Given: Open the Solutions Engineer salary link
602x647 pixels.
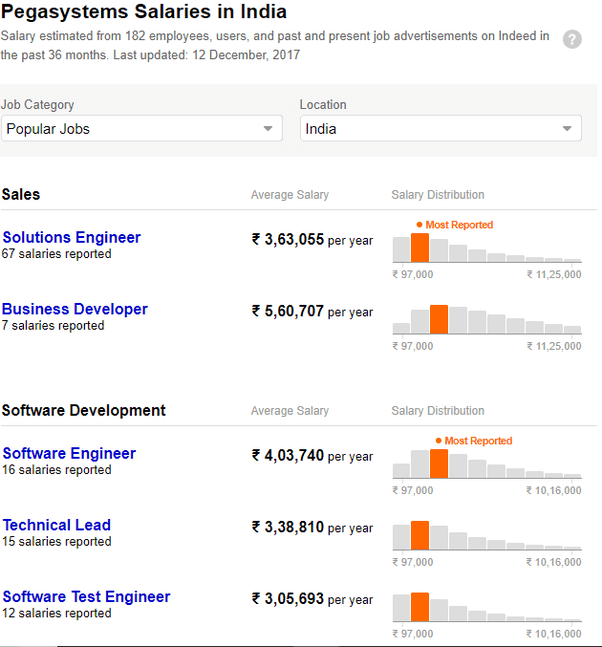Looking at the screenshot, I should 71,237.
